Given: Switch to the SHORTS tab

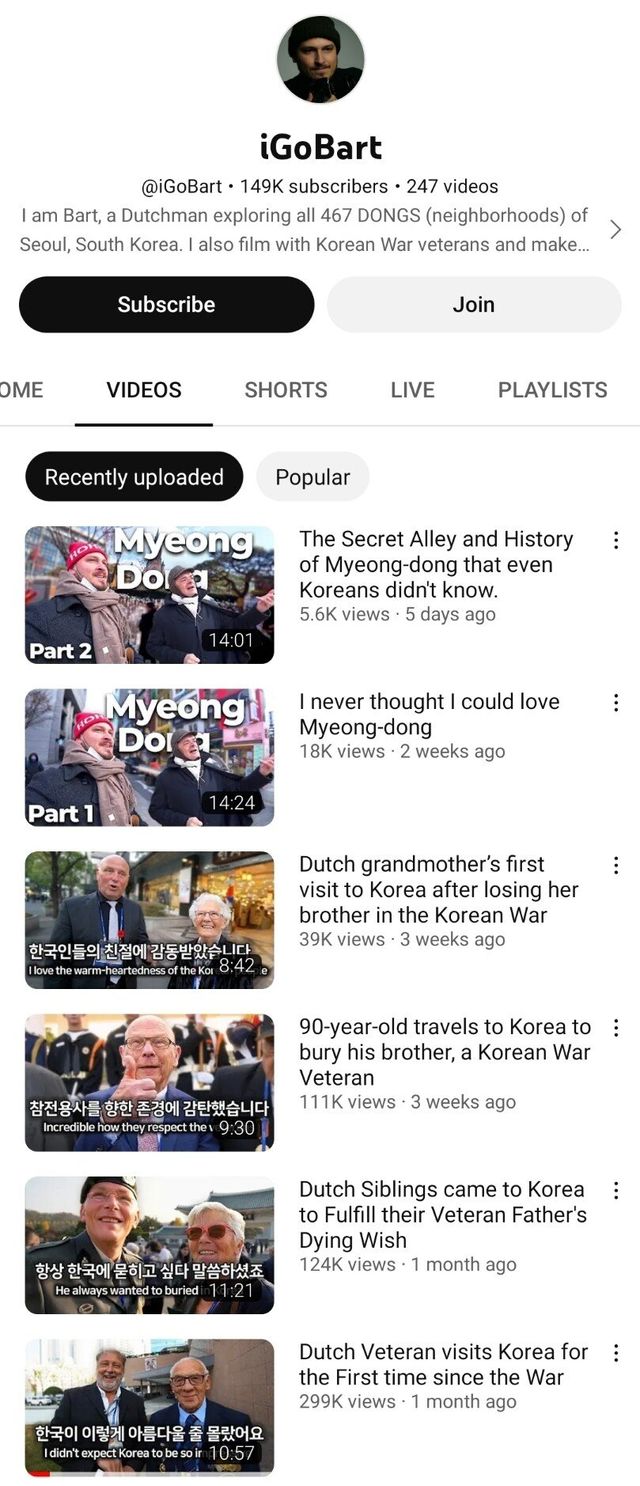Looking at the screenshot, I should pos(286,390).
